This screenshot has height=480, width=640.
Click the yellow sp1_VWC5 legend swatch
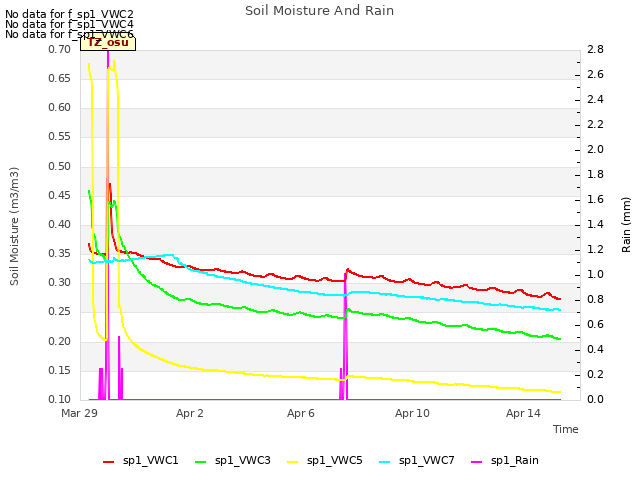293,462
